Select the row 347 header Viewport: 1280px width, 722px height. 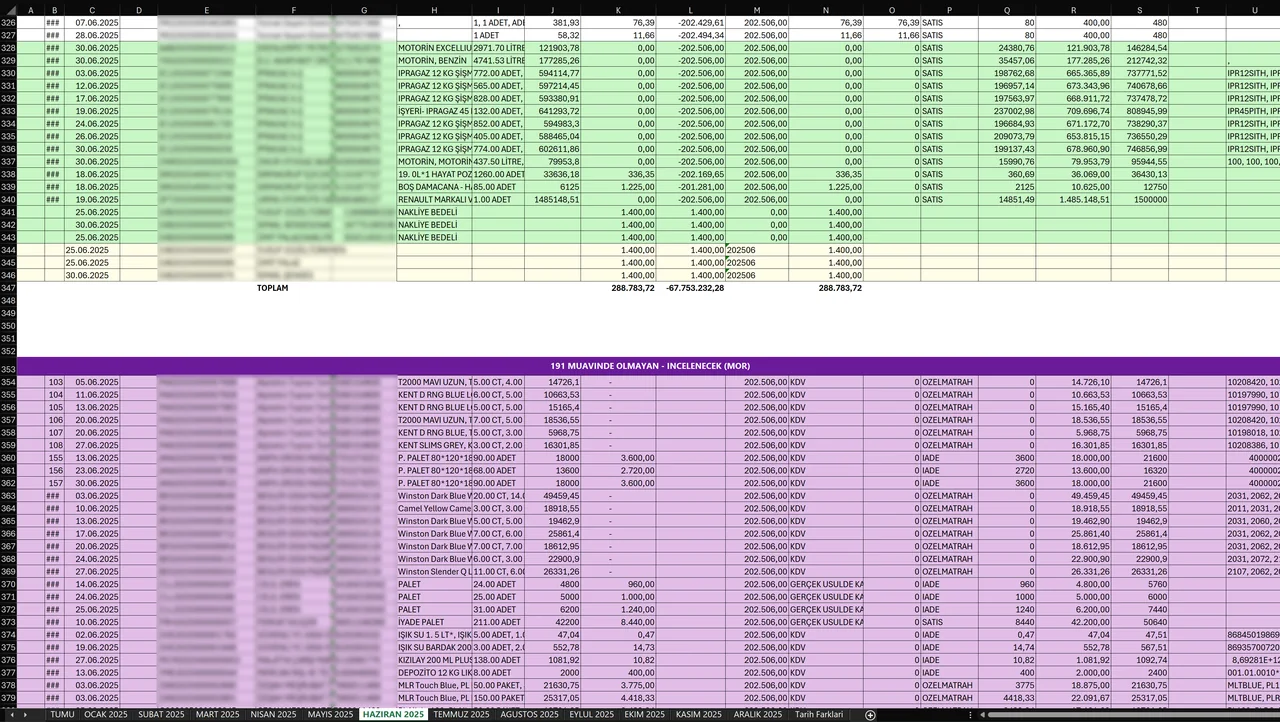click(8, 288)
